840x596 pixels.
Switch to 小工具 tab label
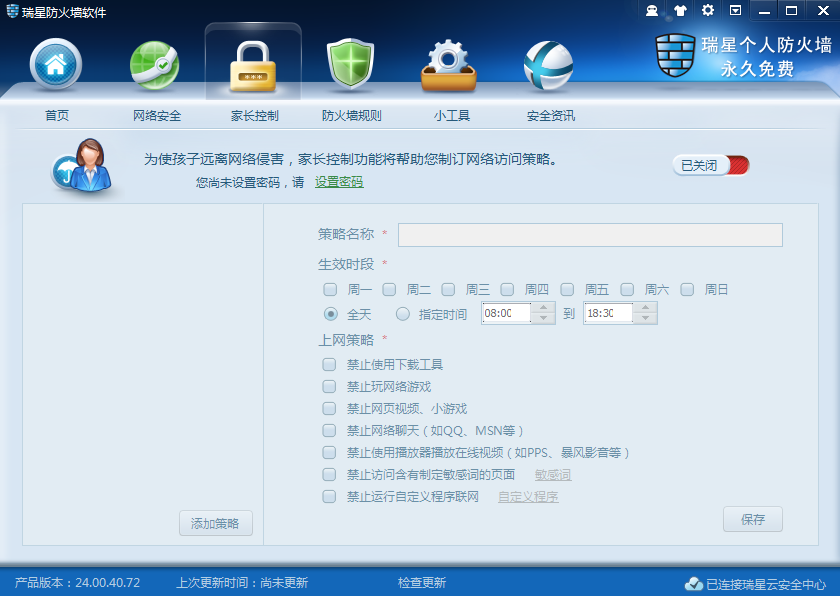[x=452, y=116]
